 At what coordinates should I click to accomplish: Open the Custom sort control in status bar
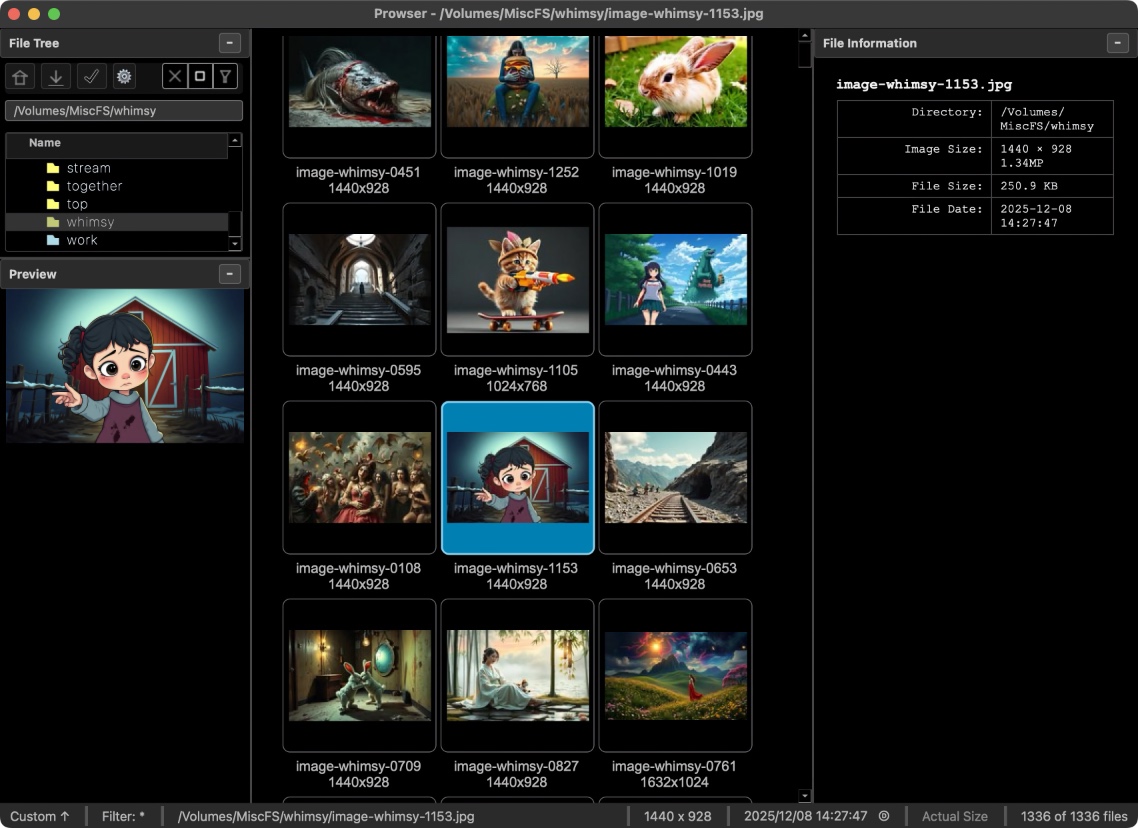coord(41,816)
